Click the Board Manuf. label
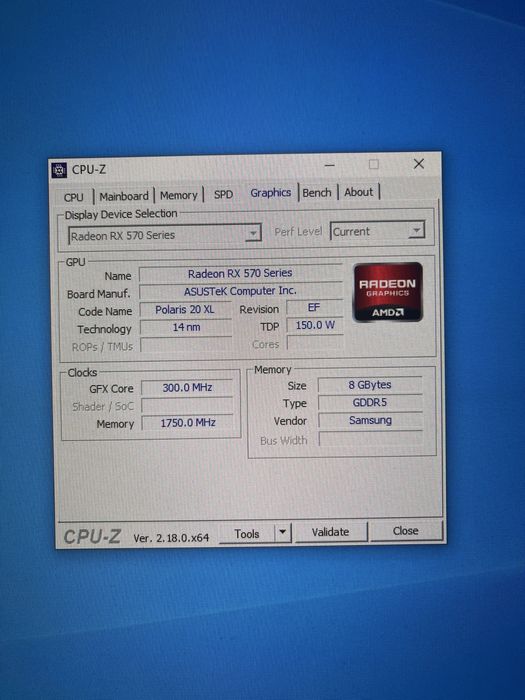The image size is (525, 700). [x=99, y=294]
